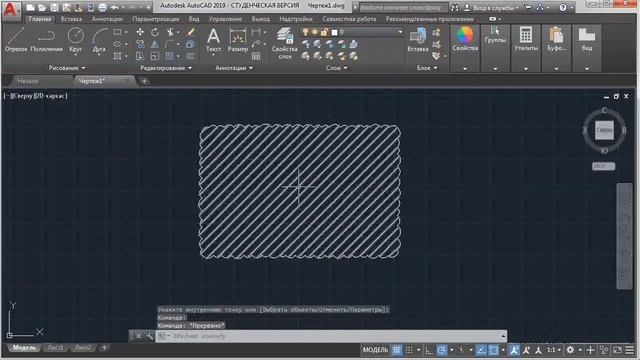Click the Fillet tool icon
This screenshot has height=360, width=640.
click(x=169, y=44)
